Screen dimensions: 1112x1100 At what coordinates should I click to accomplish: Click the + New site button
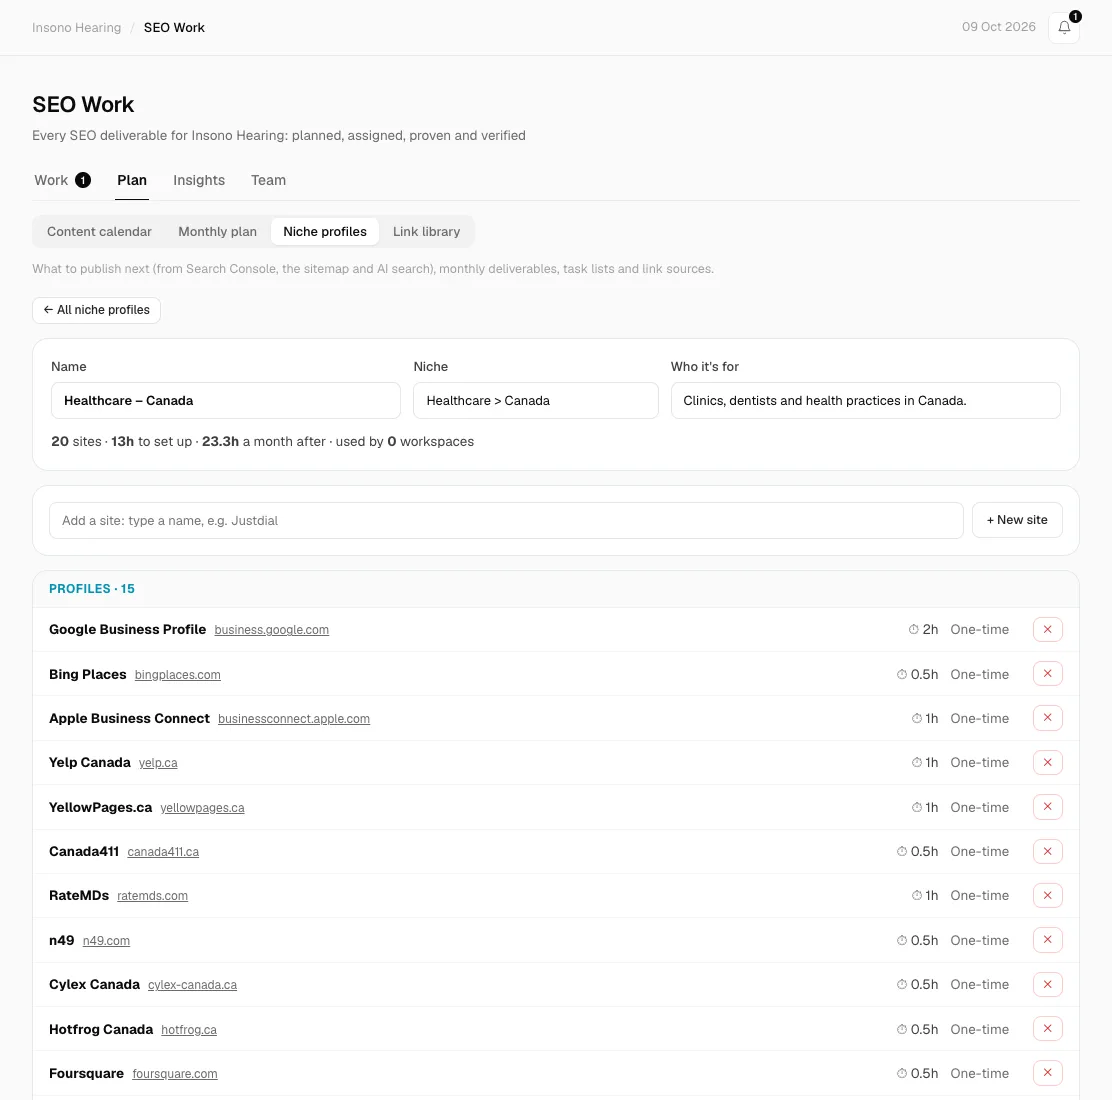1017,520
